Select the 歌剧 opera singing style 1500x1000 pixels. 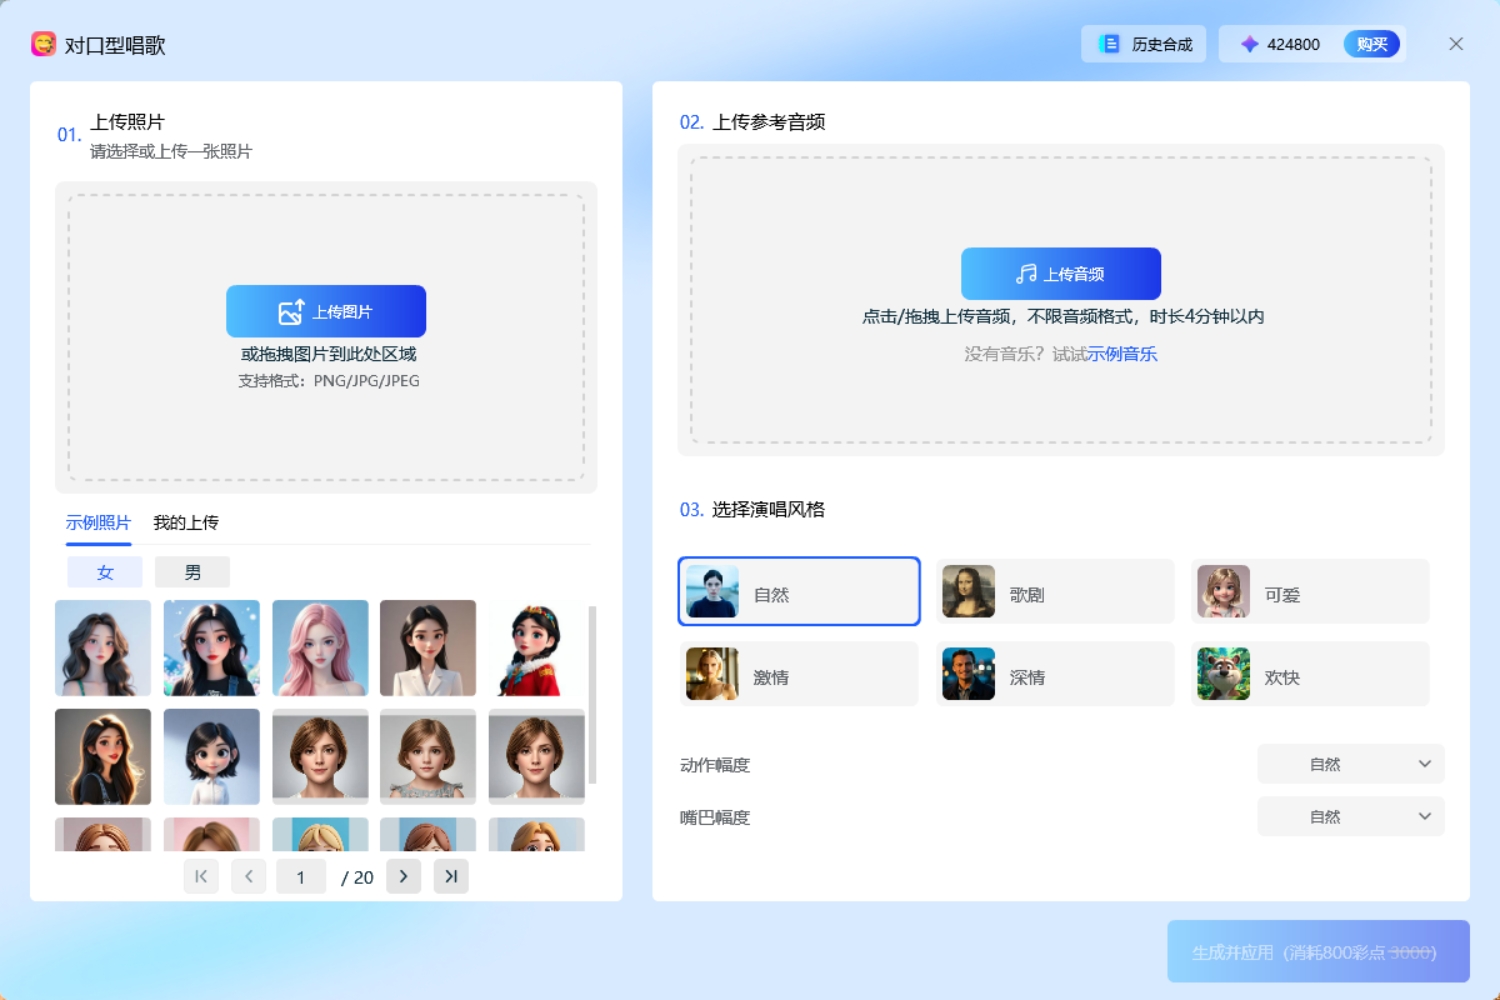click(1054, 592)
